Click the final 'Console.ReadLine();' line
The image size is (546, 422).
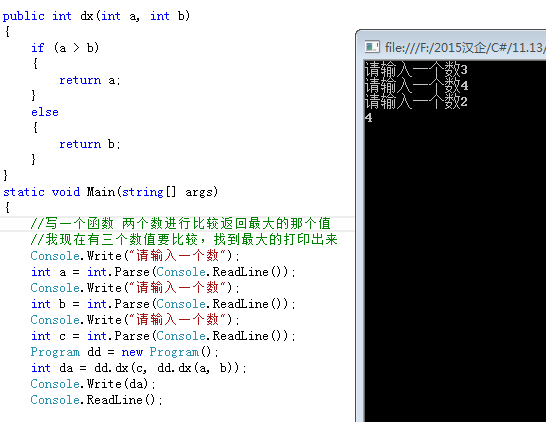(x=96, y=400)
